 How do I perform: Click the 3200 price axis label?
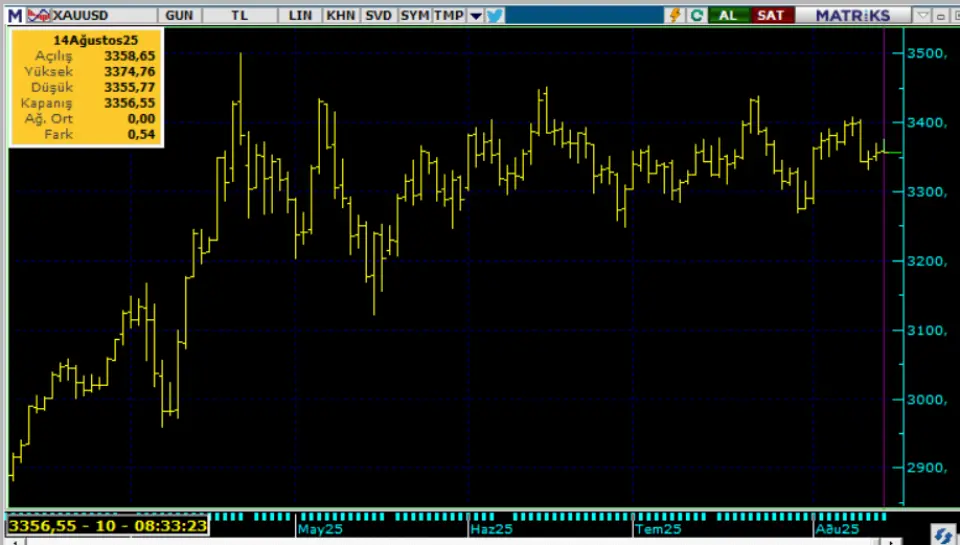[927, 261]
